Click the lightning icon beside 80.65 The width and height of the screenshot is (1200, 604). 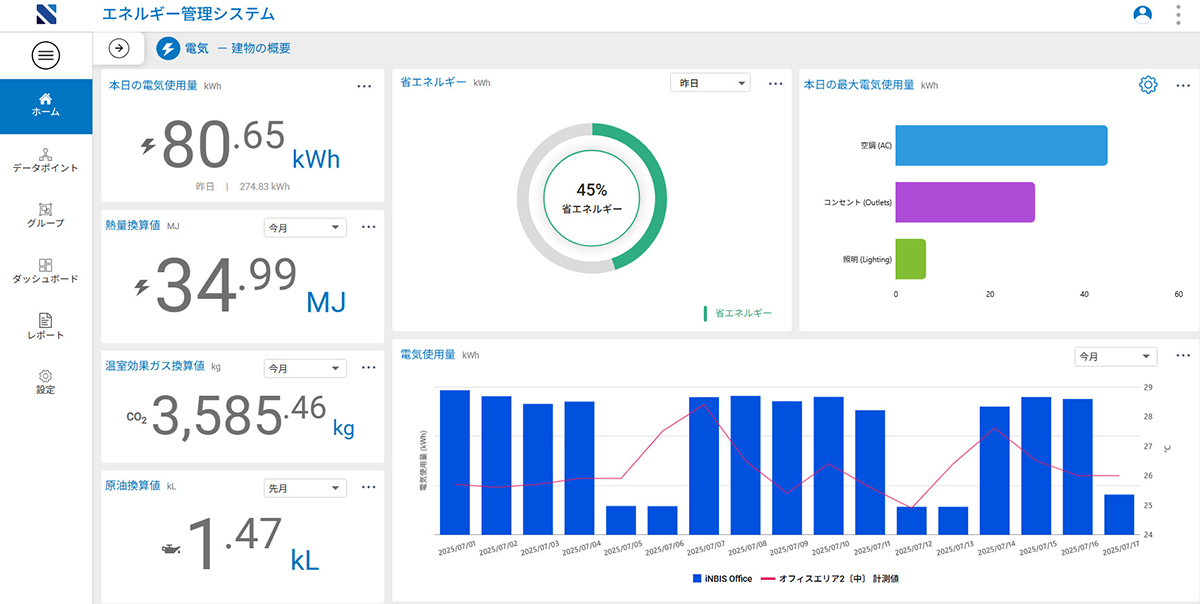[148, 146]
